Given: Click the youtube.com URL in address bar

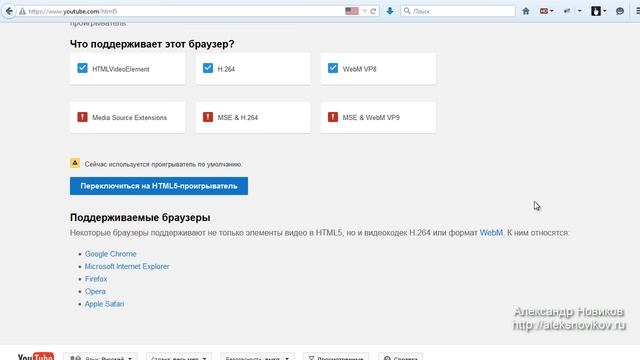Looking at the screenshot, I should click(73, 11).
